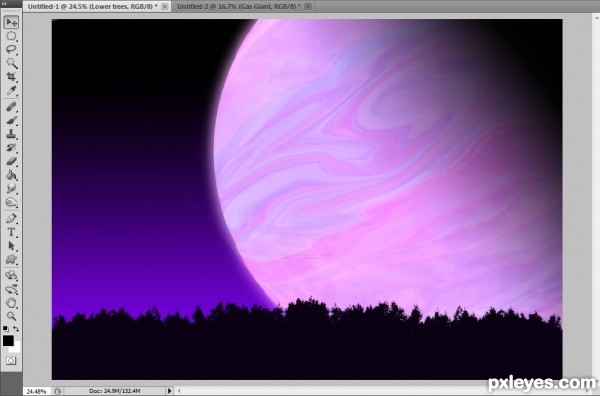Click the horizontal scrollbar left arrow

tap(179, 391)
